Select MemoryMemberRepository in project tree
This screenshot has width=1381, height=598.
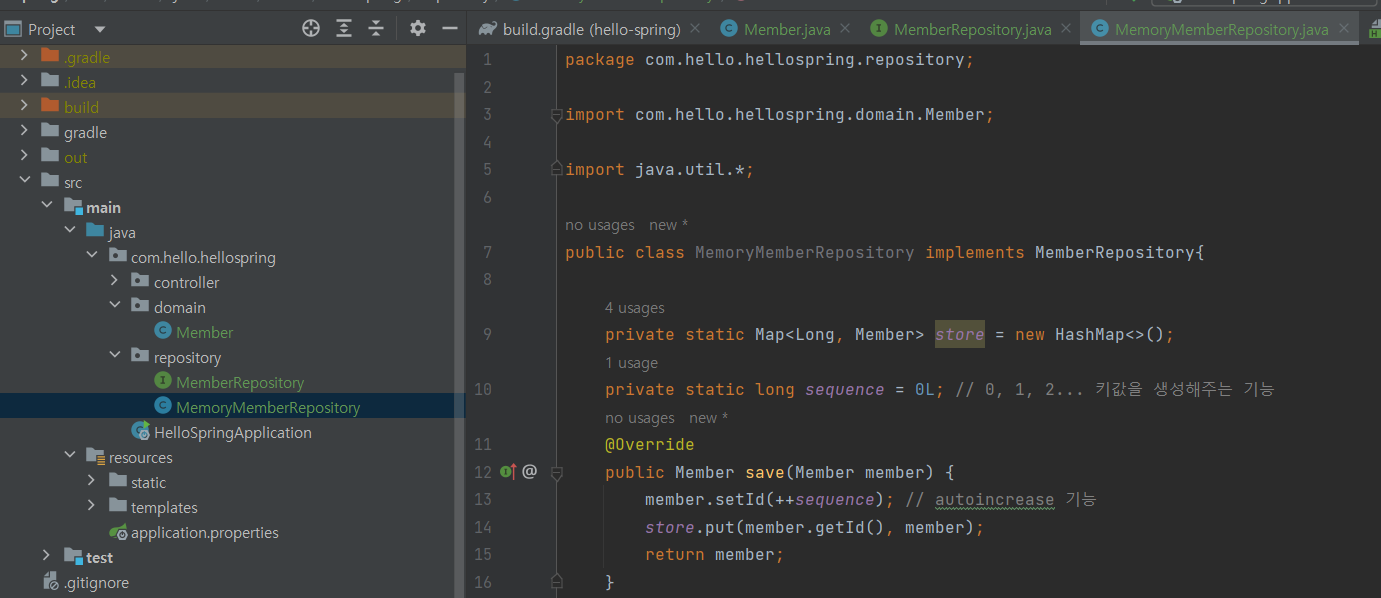point(268,407)
